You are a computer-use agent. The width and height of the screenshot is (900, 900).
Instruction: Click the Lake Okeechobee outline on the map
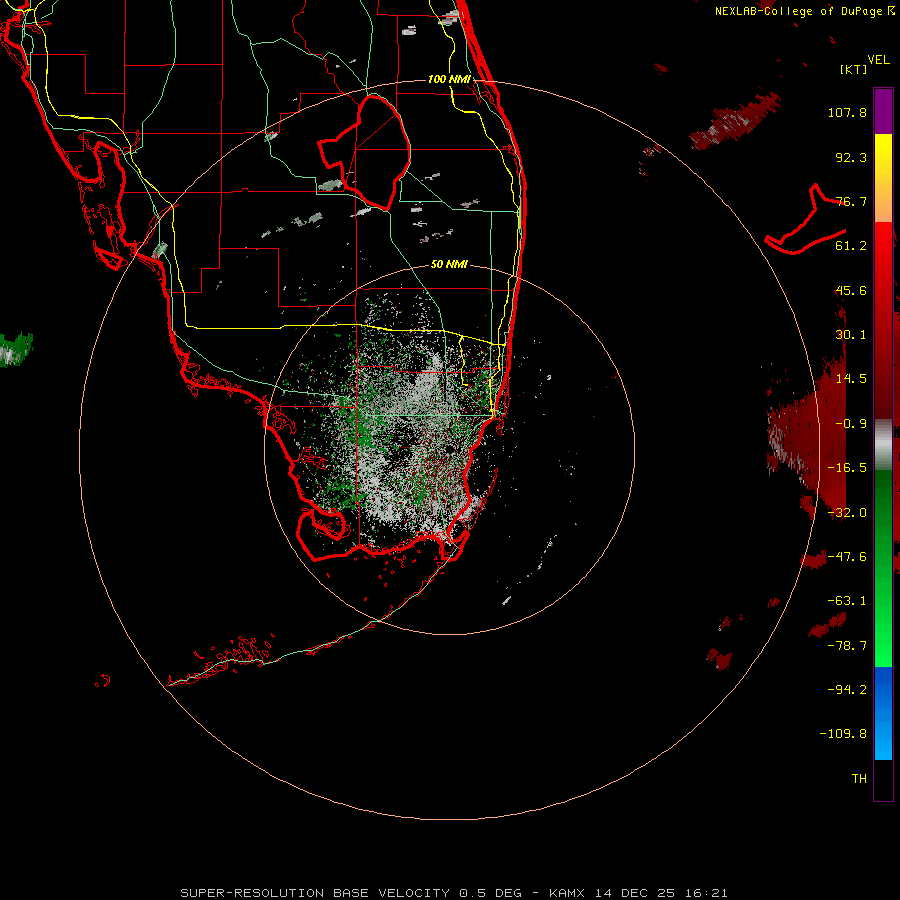[365, 152]
